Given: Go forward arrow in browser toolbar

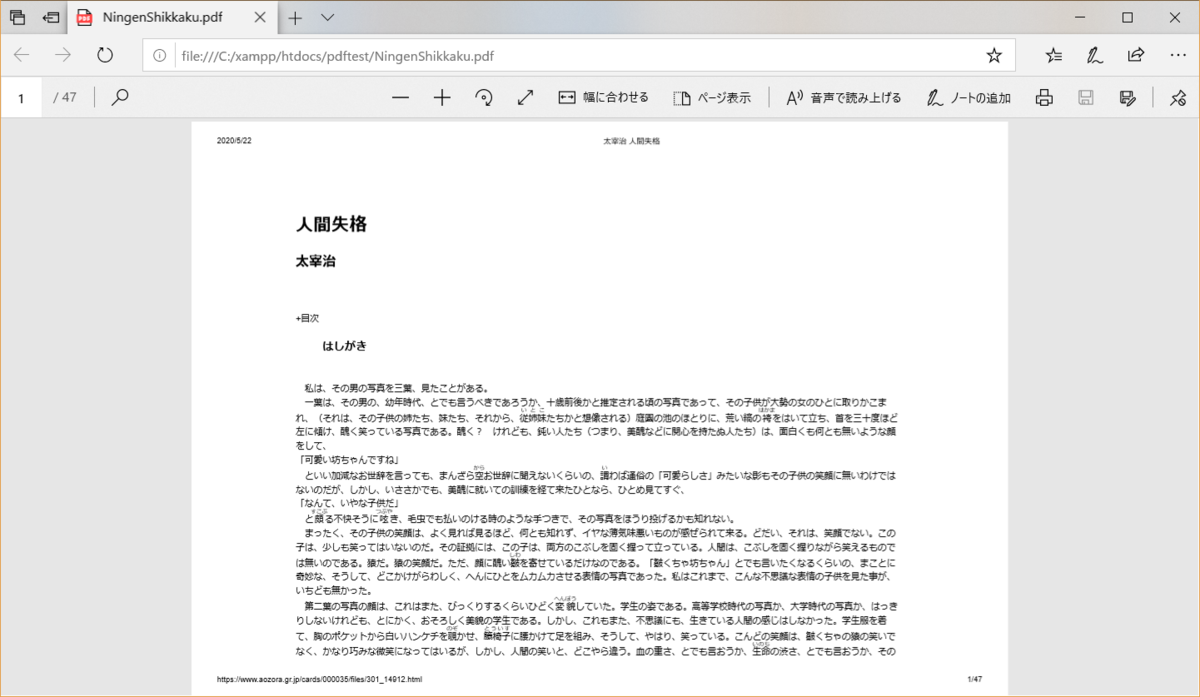Looking at the screenshot, I should (x=63, y=55).
